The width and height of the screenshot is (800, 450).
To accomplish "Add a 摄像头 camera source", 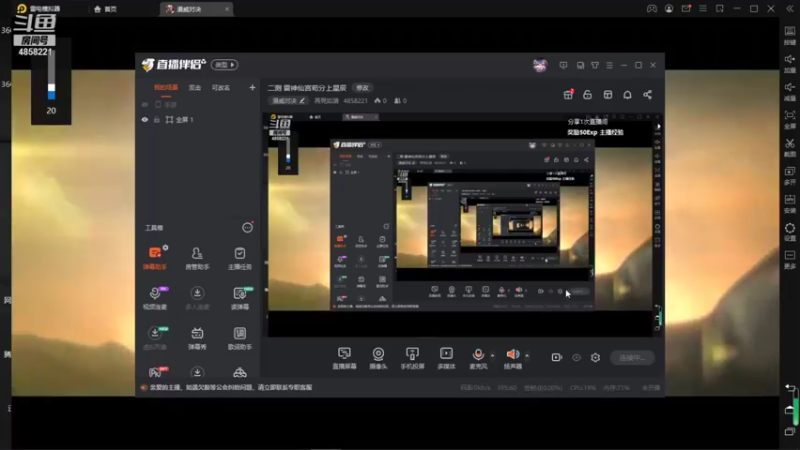I will (378, 358).
